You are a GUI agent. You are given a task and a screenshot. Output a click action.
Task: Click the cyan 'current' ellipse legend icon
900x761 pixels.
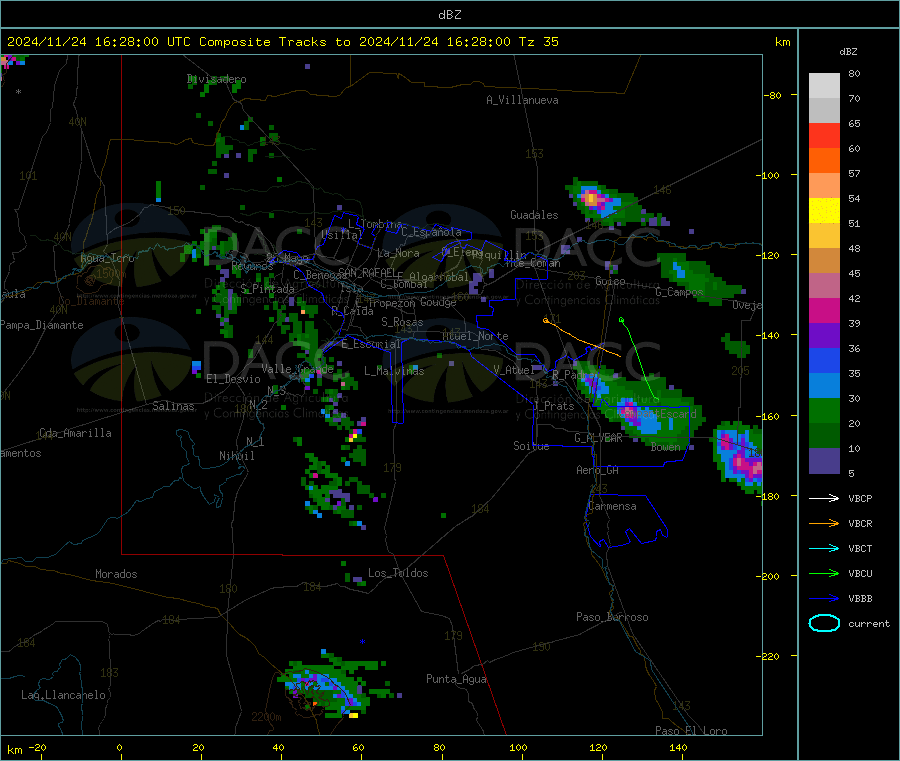(824, 623)
